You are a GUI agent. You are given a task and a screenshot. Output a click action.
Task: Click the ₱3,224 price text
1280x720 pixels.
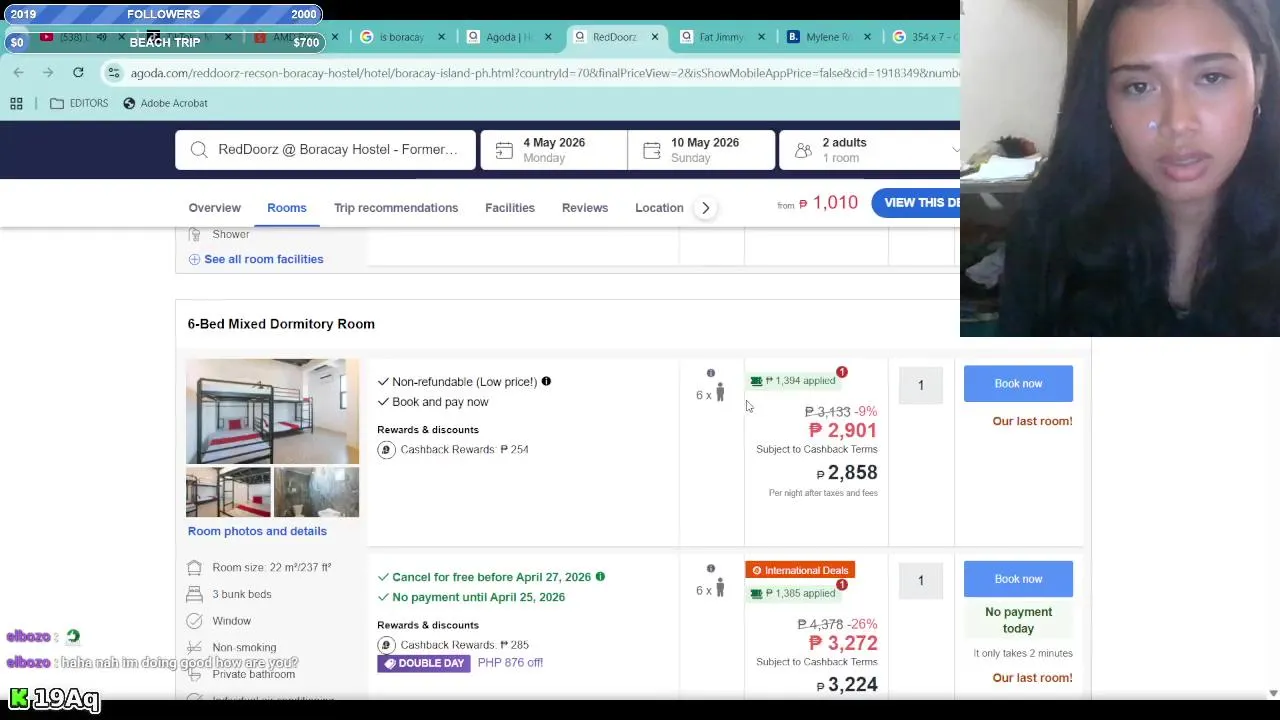coord(846,685)
